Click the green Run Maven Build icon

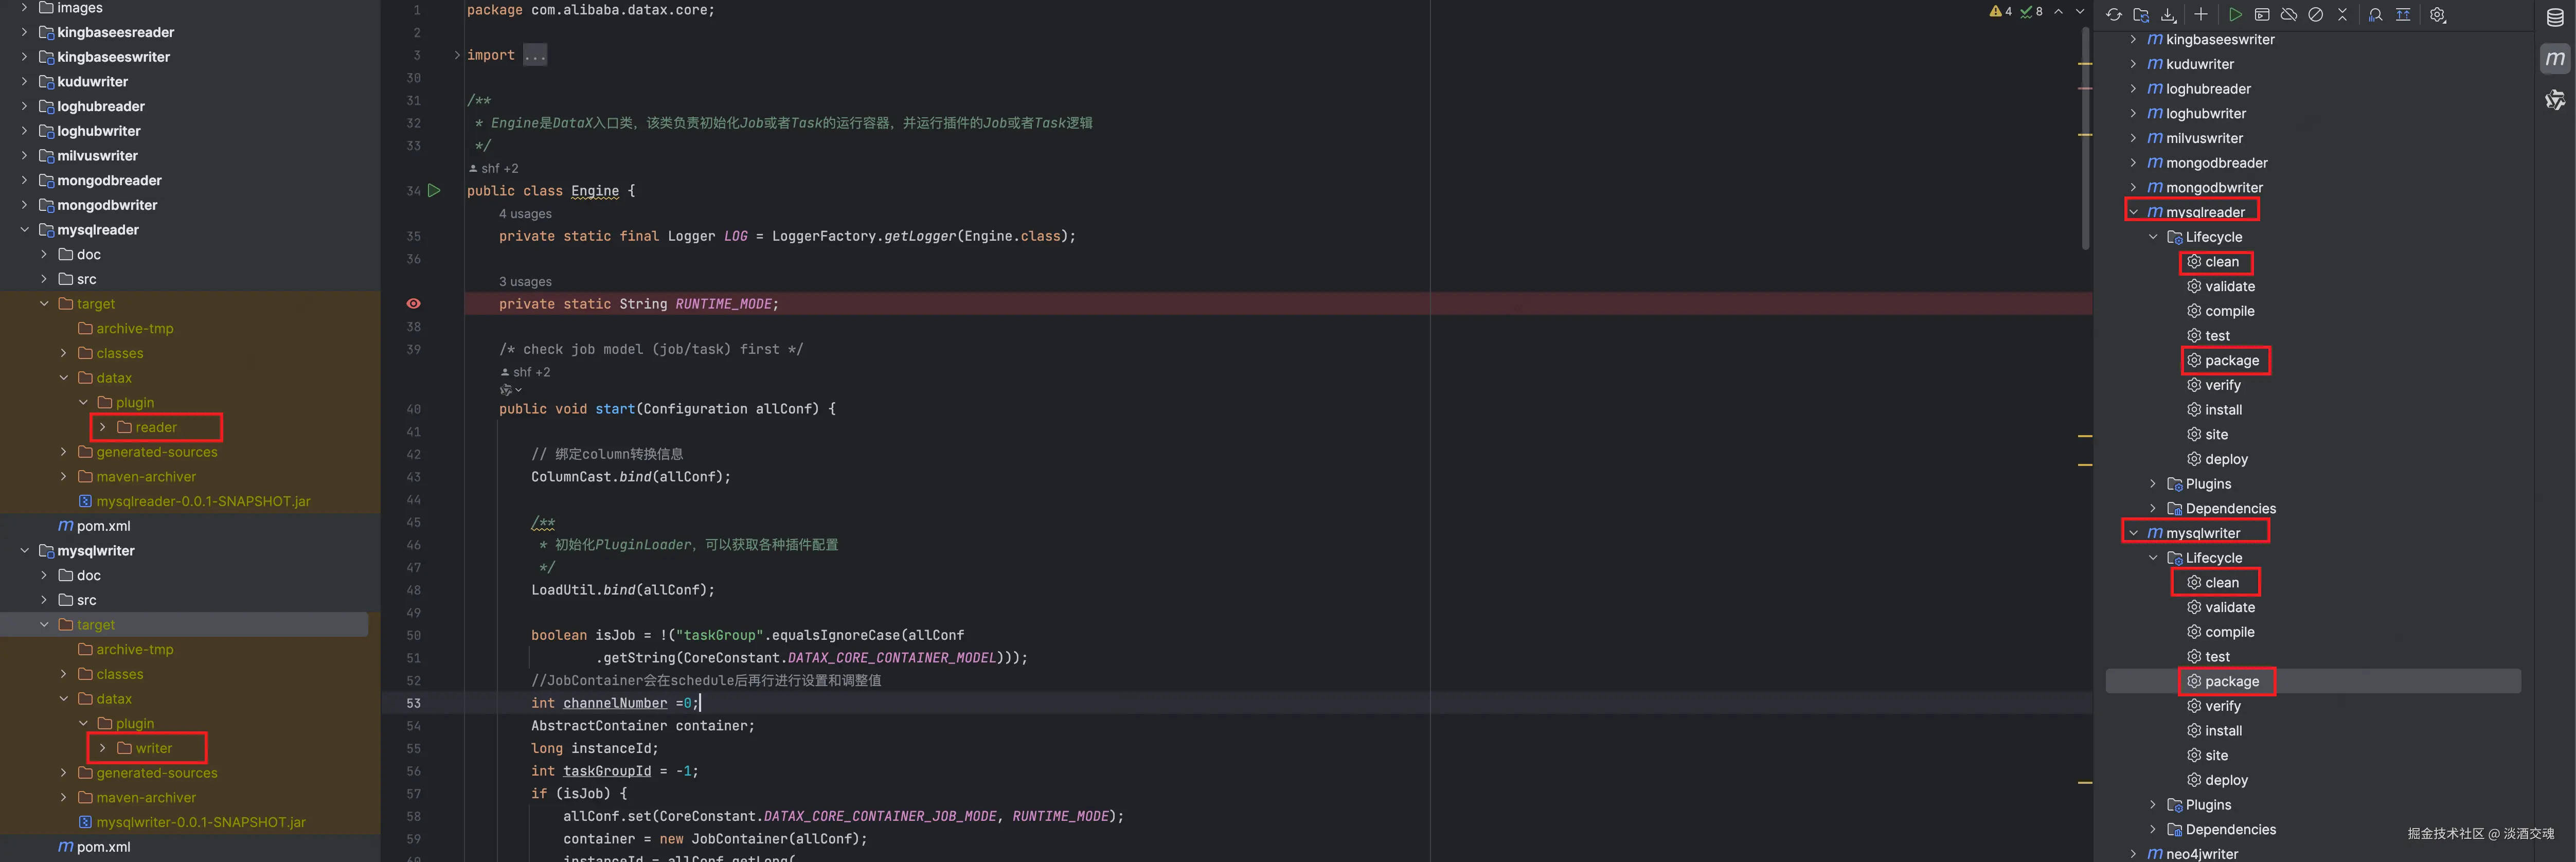2235,14
